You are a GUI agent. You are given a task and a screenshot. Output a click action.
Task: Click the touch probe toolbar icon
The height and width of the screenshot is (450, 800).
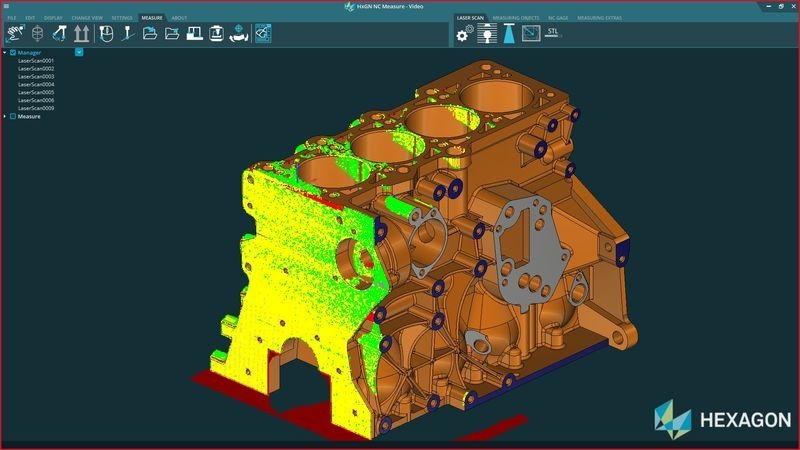coord(127,34)
